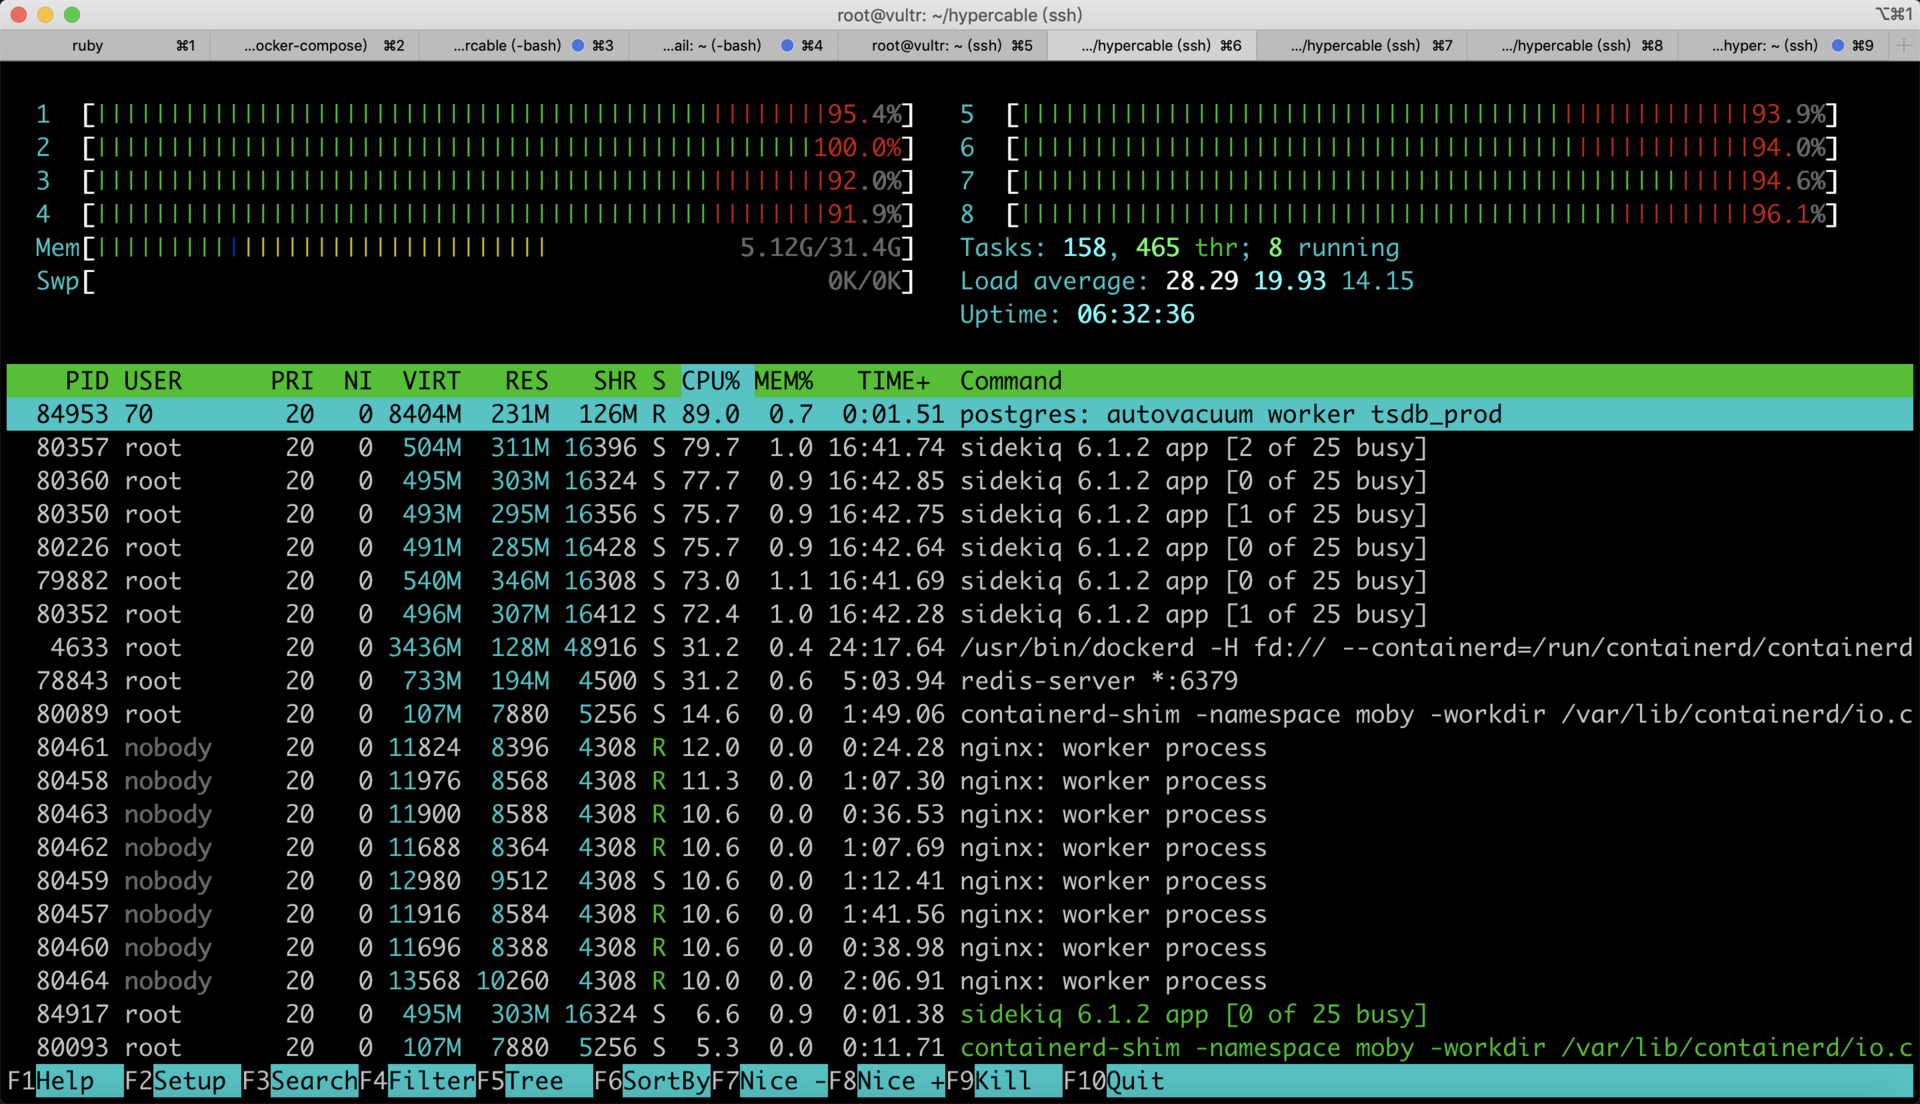This screenshot has width=1920, height=1104.
Task: Select sidekiq process with PID 80357
Action: tap(960, 448)
